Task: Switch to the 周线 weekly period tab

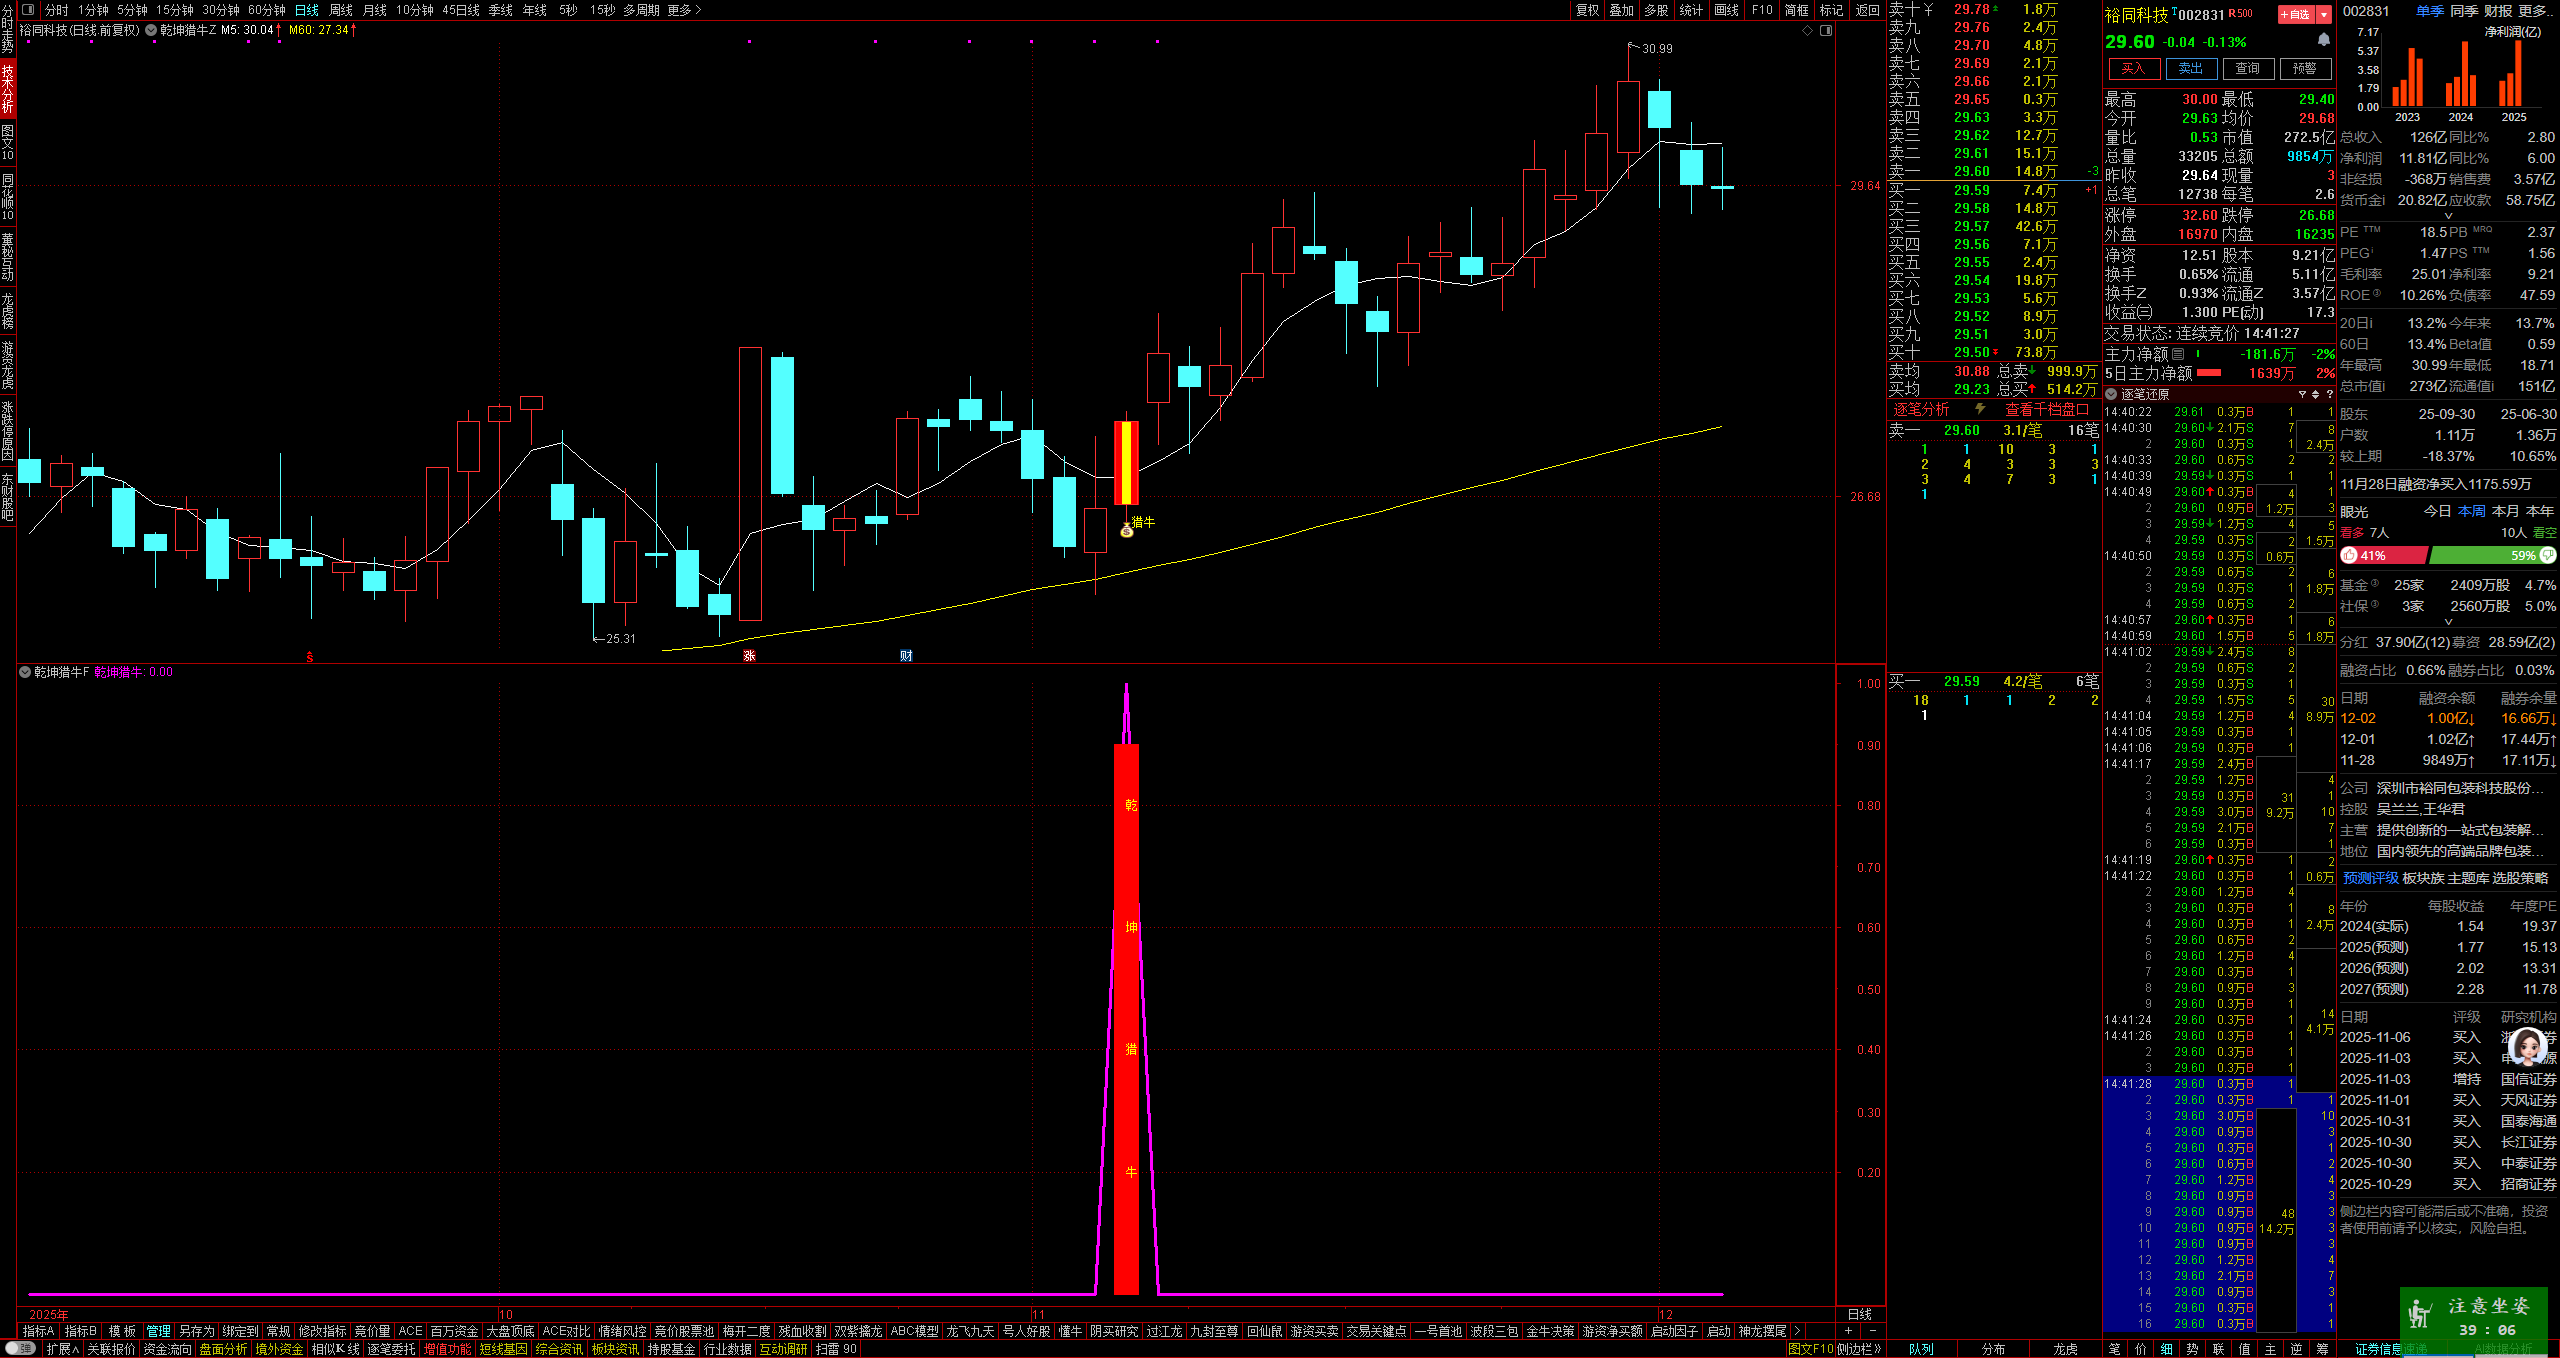Action: (x=341, y=10)
